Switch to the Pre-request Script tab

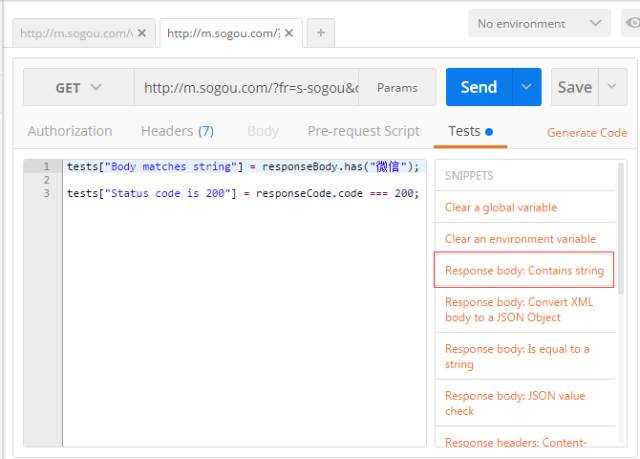363,131
